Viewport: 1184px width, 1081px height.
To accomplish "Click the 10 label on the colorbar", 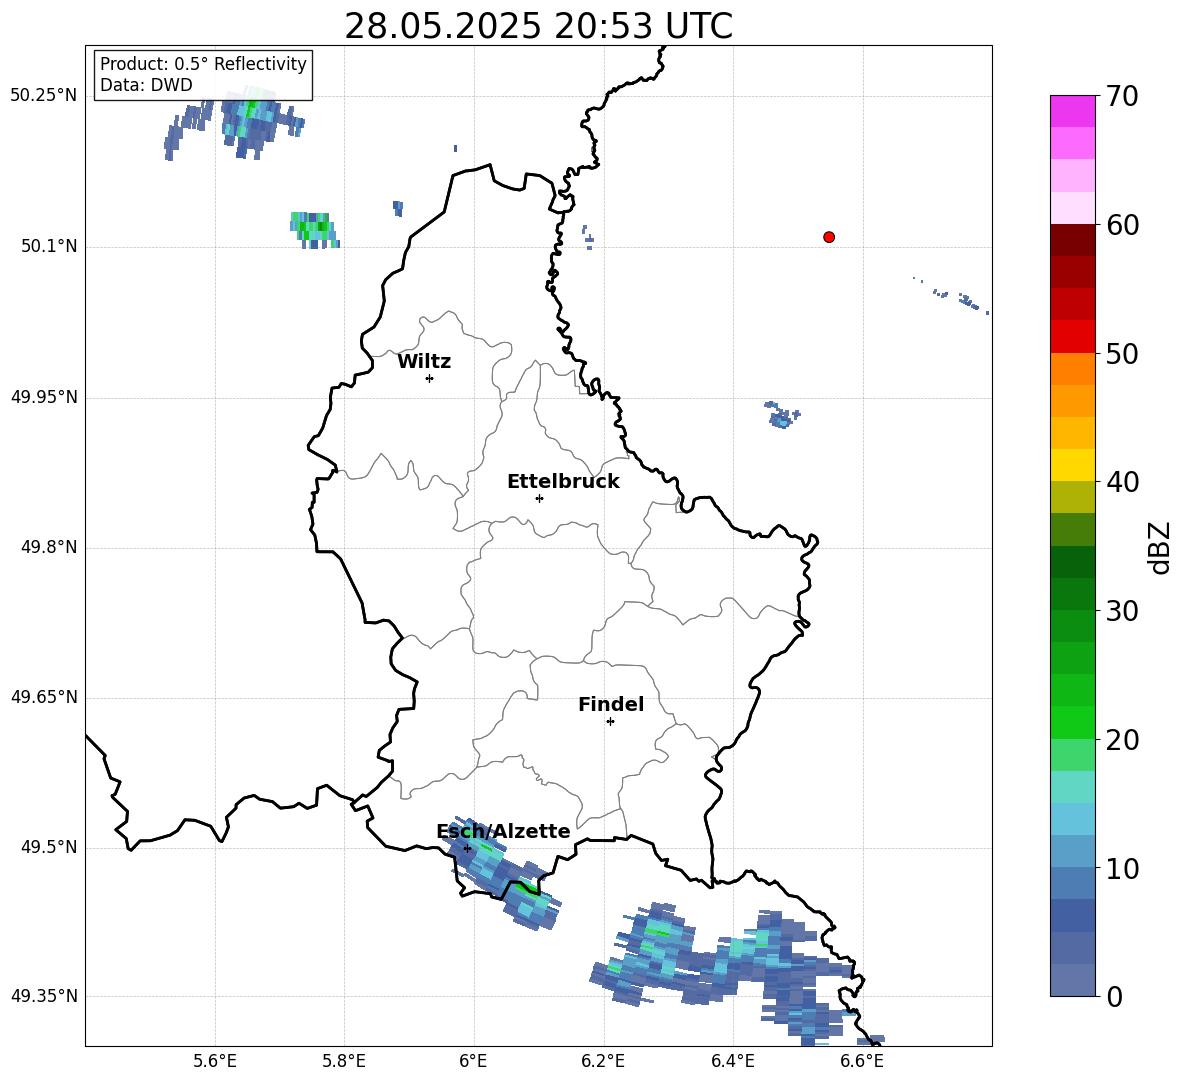I will [x=1122, y=869].
